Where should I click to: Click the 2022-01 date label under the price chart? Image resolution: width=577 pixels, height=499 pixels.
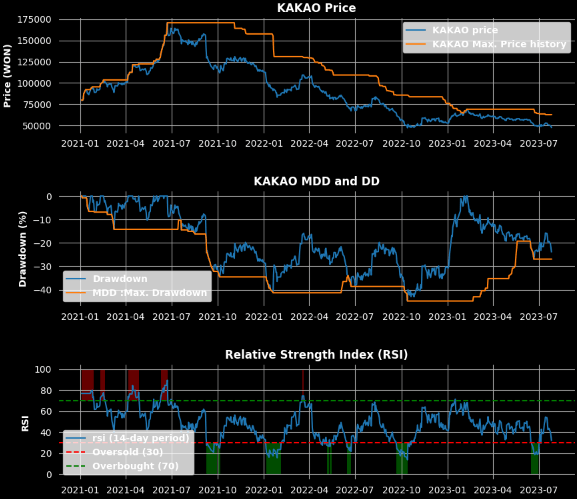coord(264,144)
